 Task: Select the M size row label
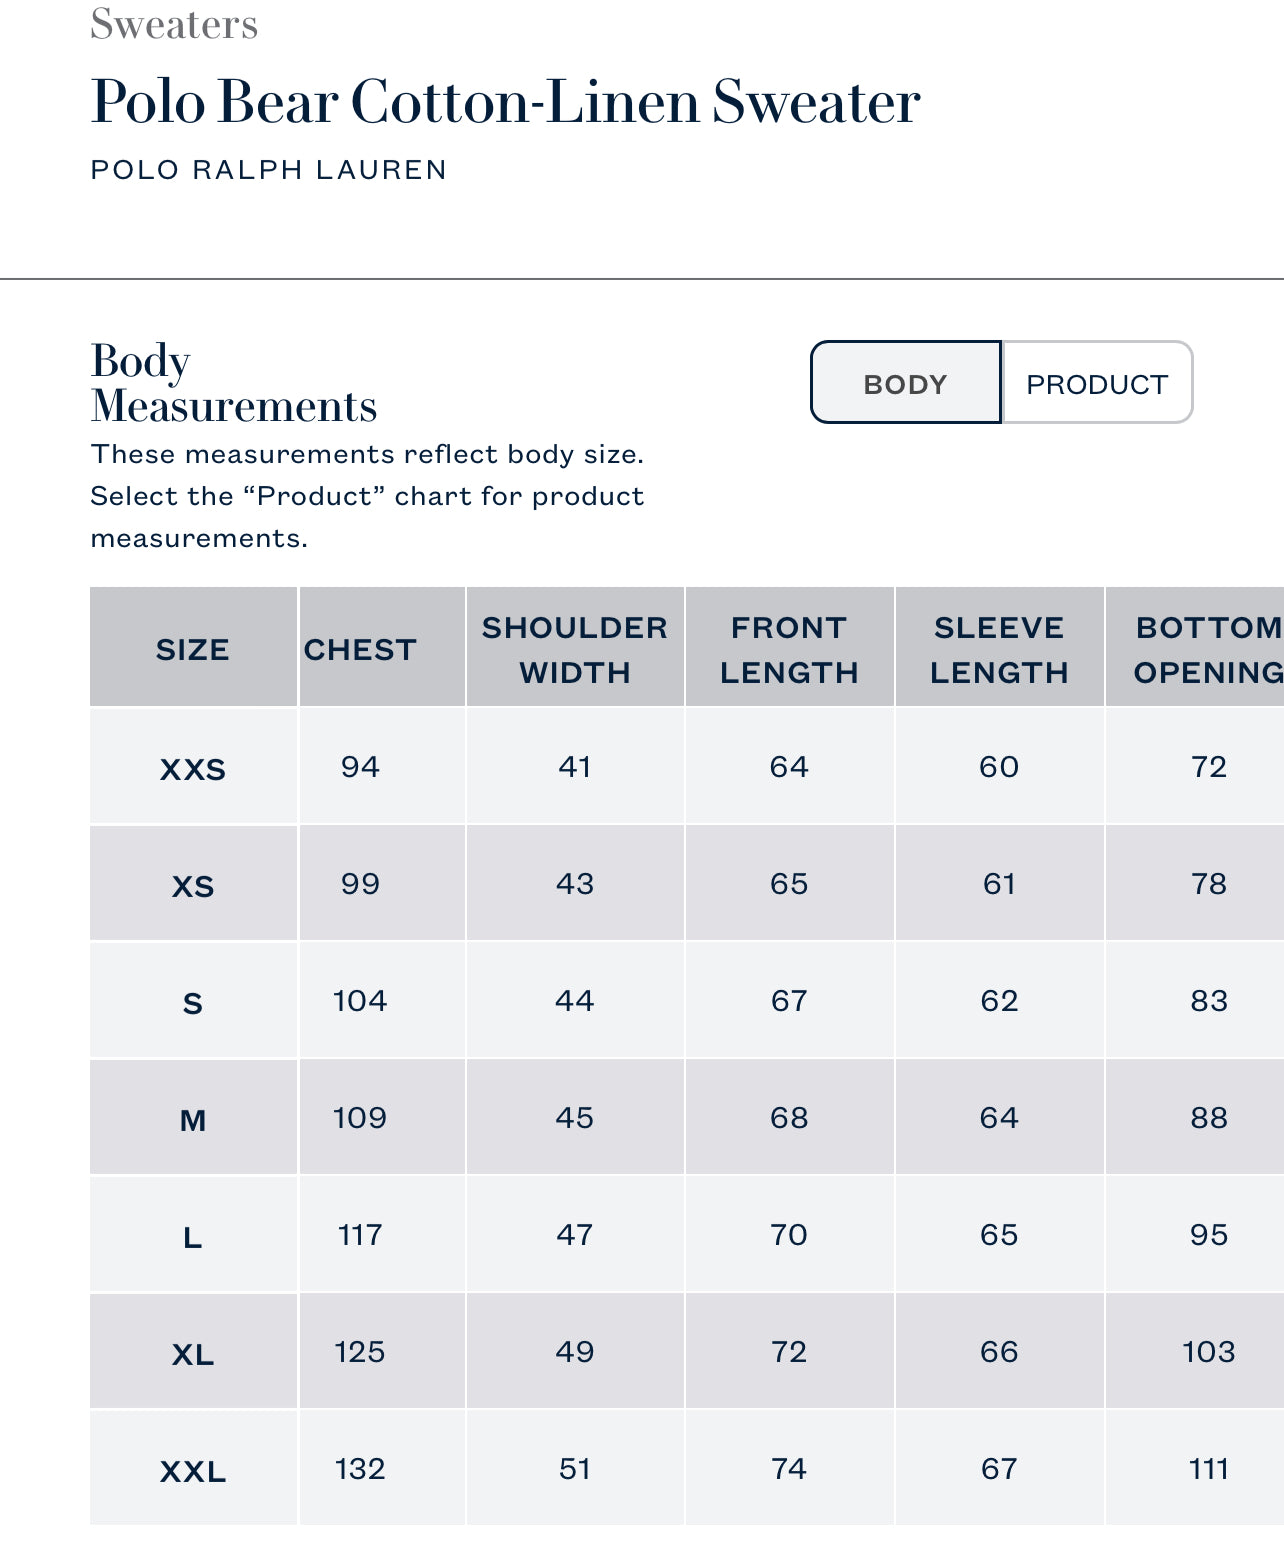pos(193,1120)
